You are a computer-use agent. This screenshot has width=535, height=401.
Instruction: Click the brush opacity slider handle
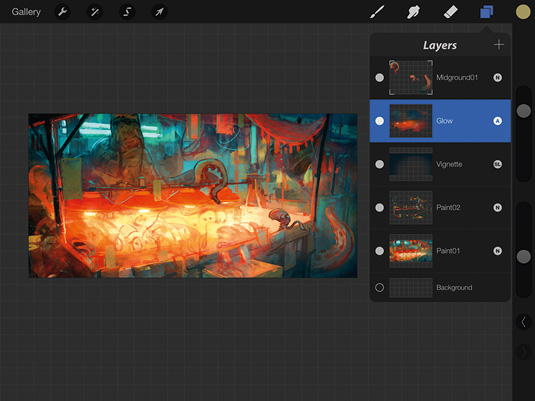click(x=523, y=257)
